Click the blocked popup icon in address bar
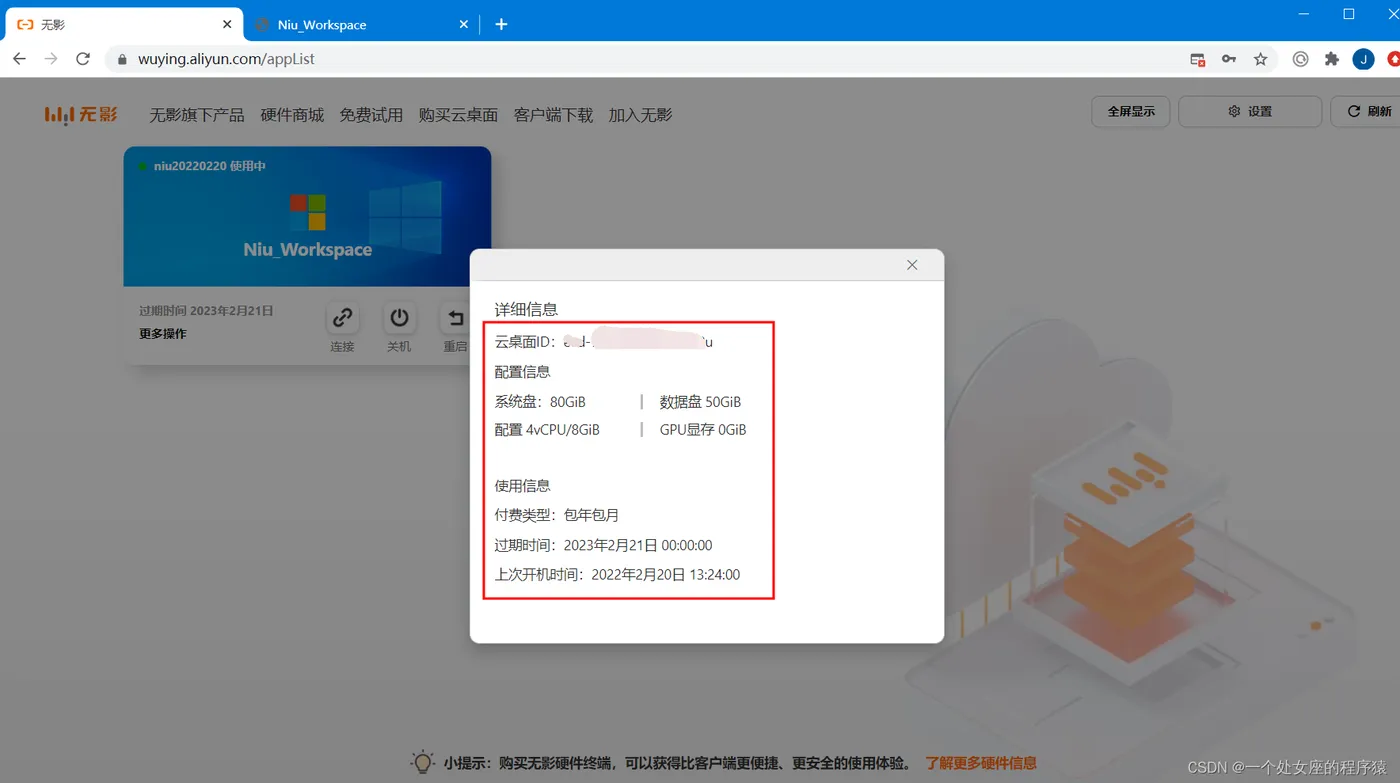 click(1197, 59)
